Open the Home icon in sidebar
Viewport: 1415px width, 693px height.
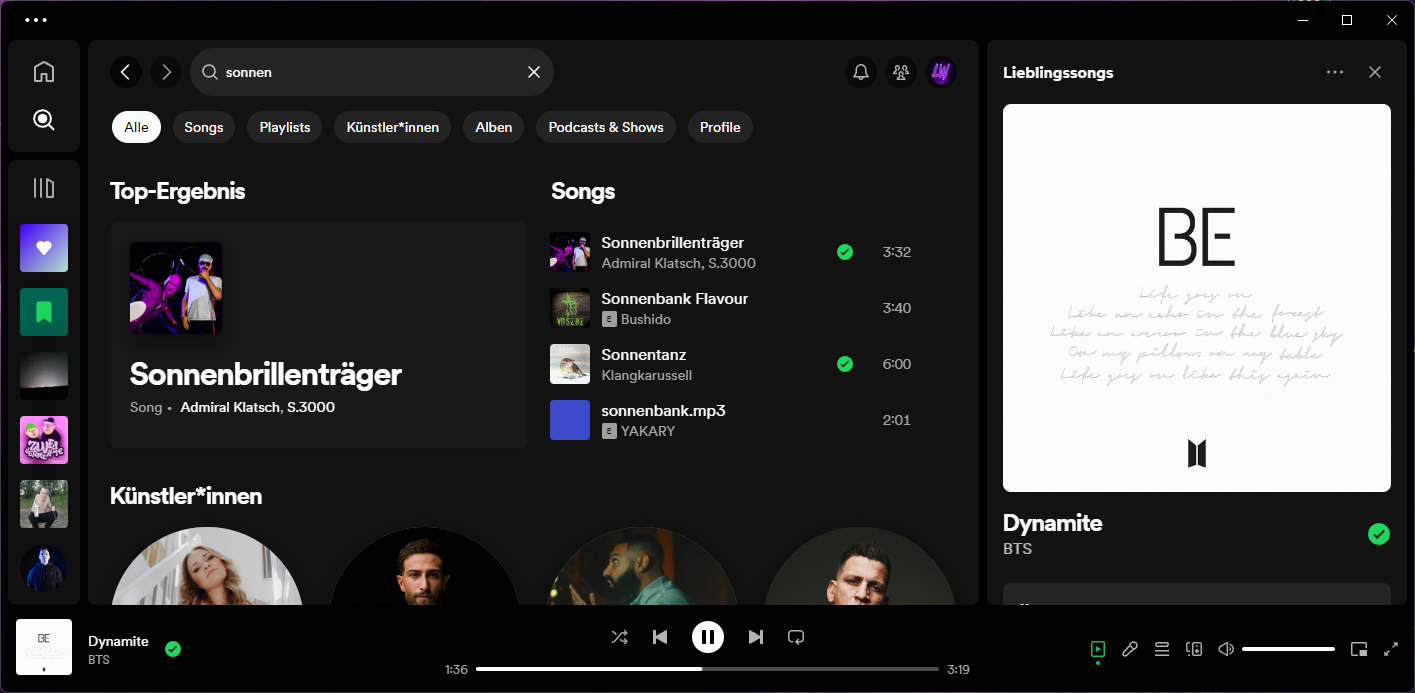pos(43,72)
